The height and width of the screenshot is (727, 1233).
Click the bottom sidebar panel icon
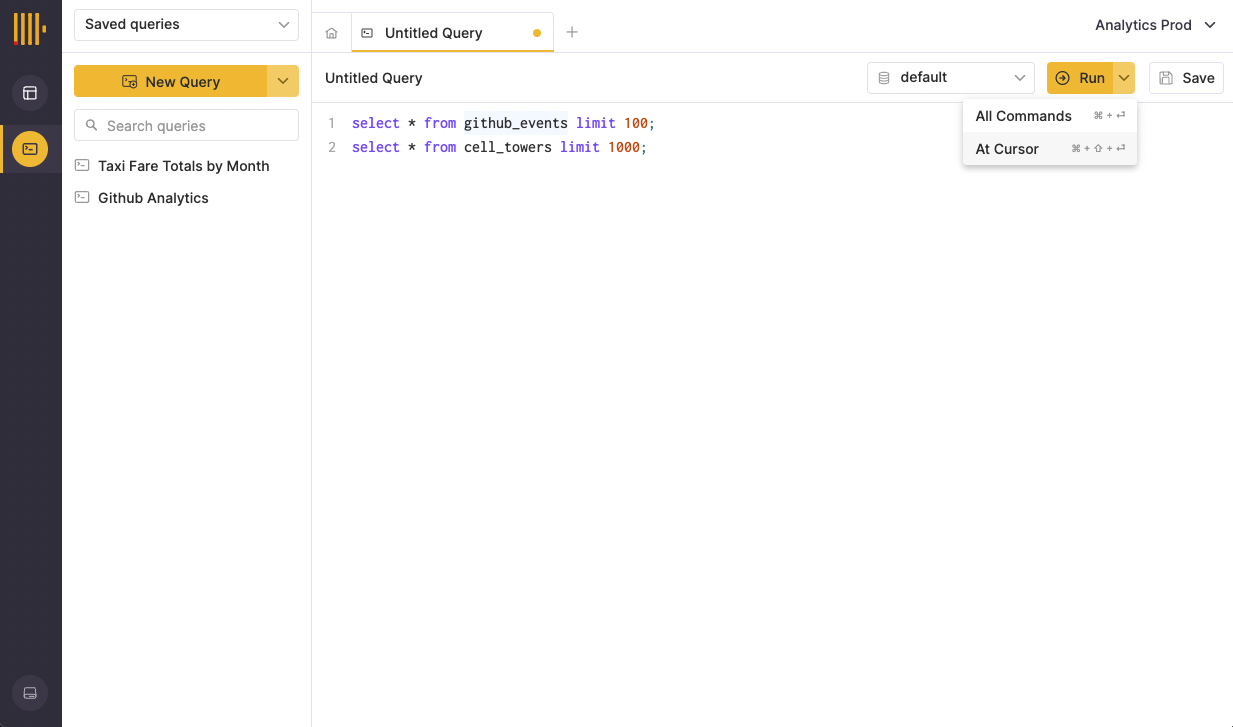(x=30, y=693)
